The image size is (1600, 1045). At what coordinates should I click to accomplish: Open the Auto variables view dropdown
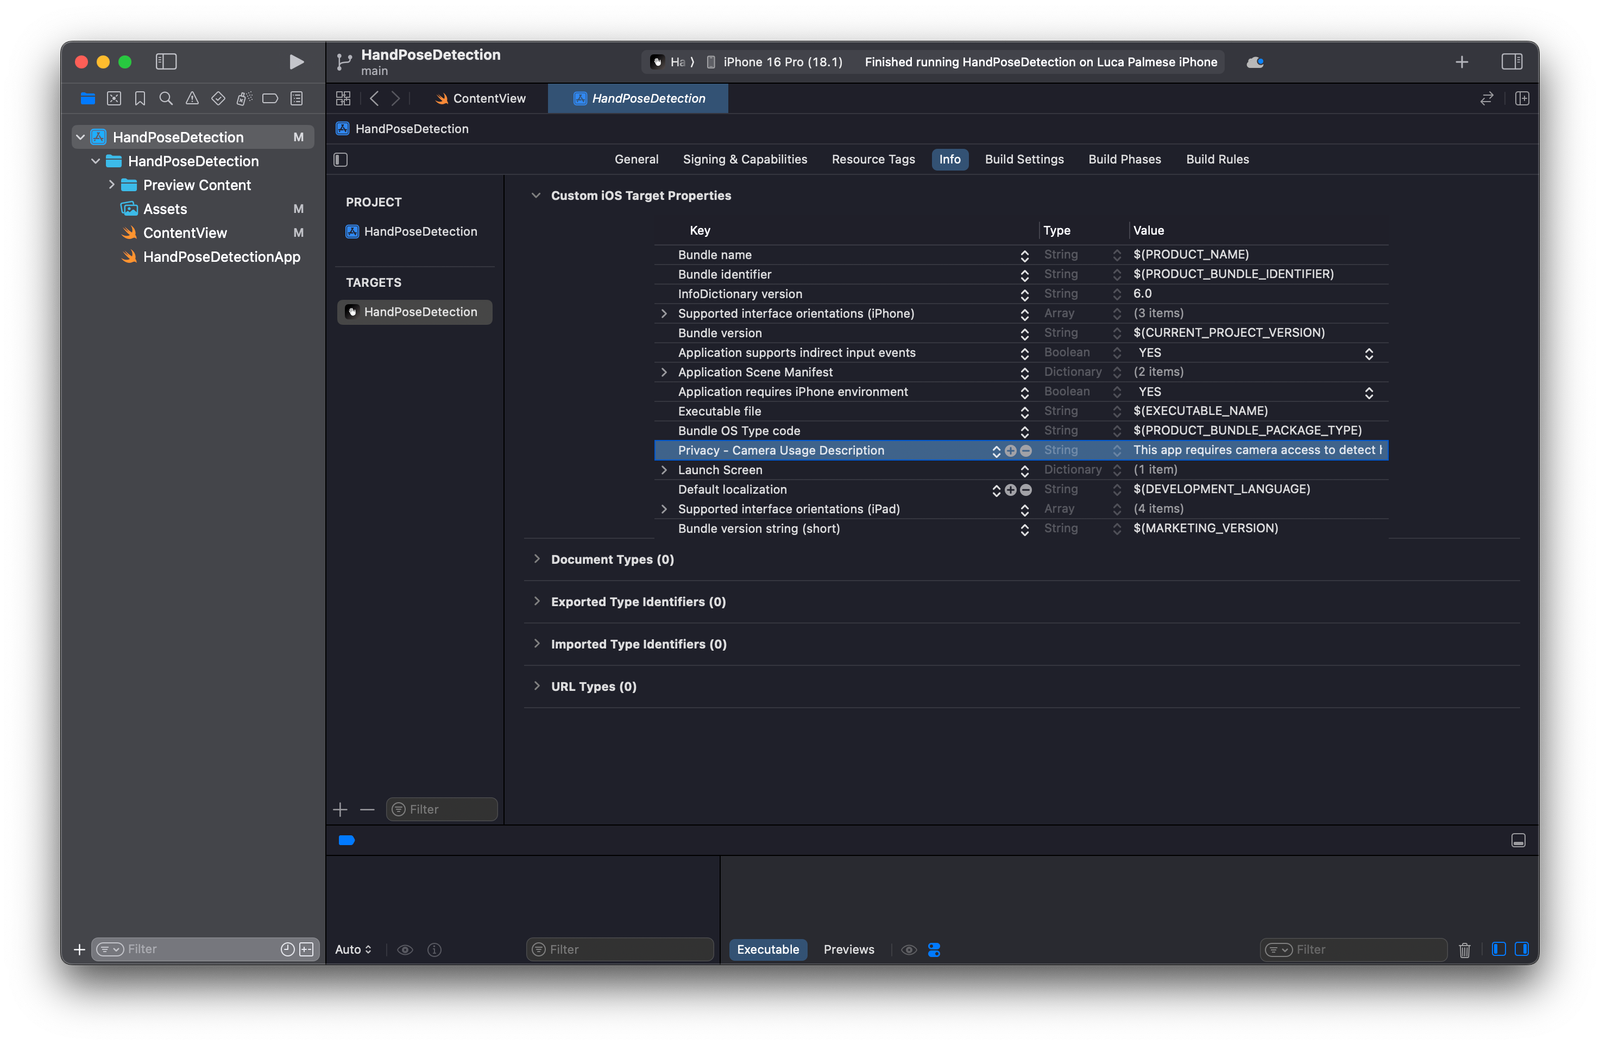click(x=353, y=950)
